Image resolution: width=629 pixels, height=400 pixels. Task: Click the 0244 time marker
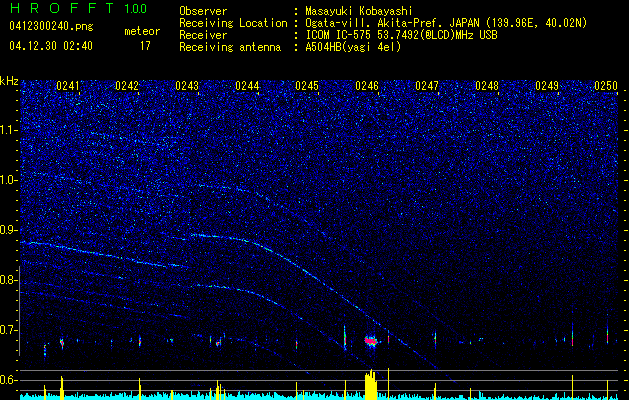coord(247,86)
